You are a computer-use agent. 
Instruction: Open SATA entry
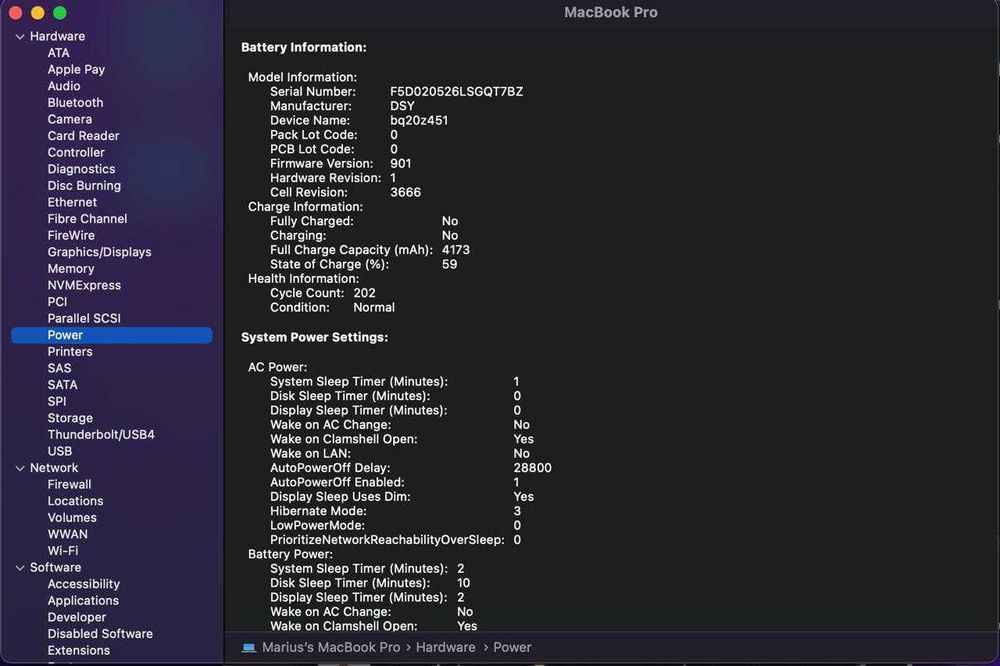(x=62, y=385)
